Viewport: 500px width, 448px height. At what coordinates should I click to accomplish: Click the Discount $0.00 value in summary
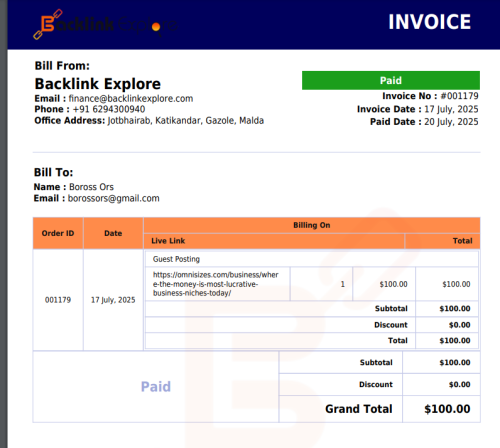coord(459,385)
